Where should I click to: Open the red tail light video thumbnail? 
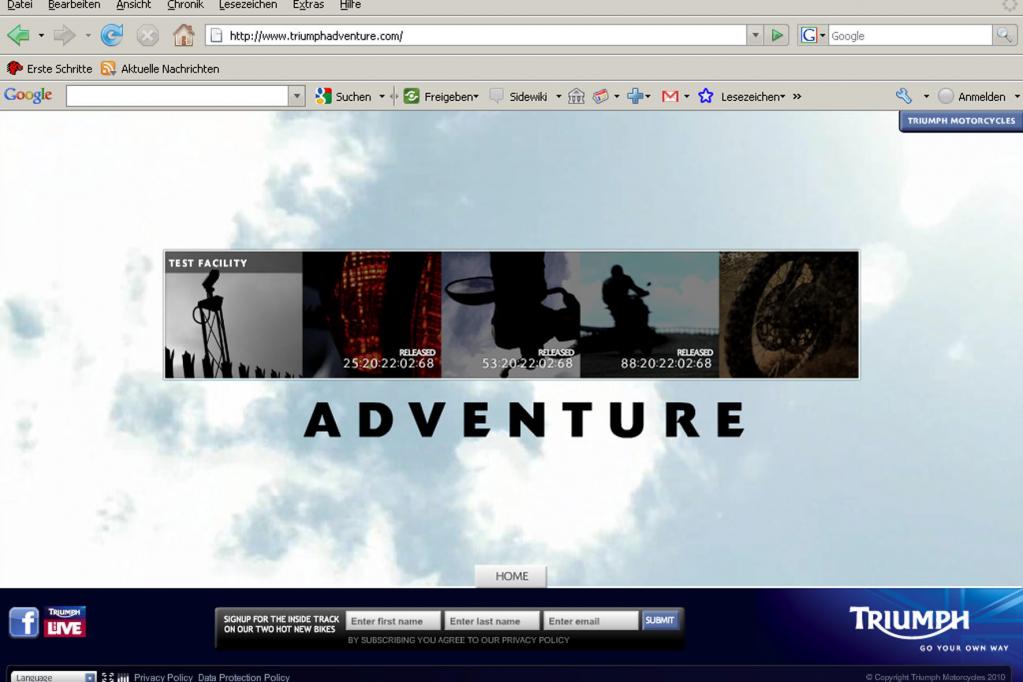click(372, 315)
